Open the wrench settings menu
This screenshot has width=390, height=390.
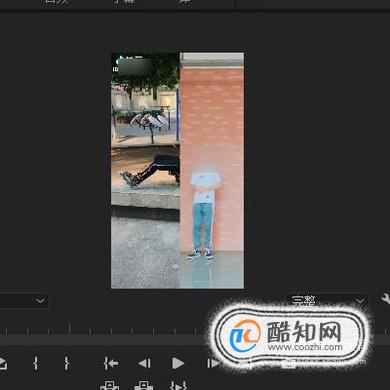click(386, 299)
